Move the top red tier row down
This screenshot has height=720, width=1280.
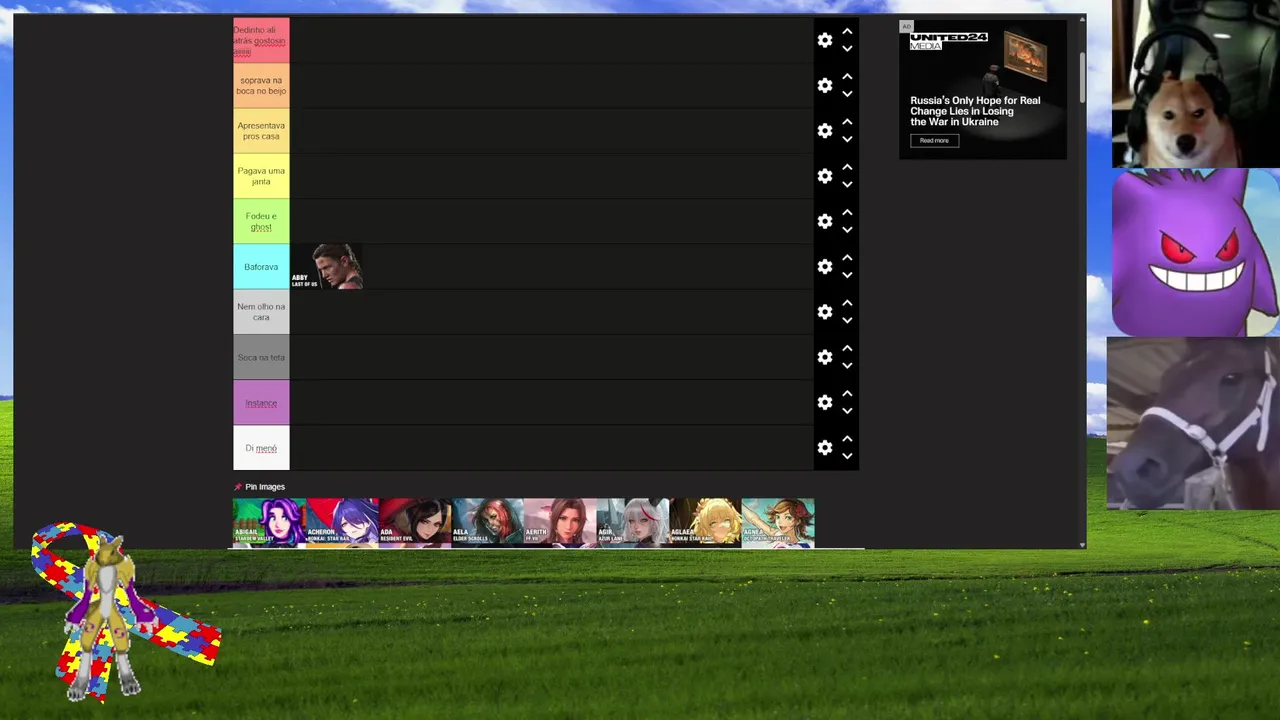(847, 48)
